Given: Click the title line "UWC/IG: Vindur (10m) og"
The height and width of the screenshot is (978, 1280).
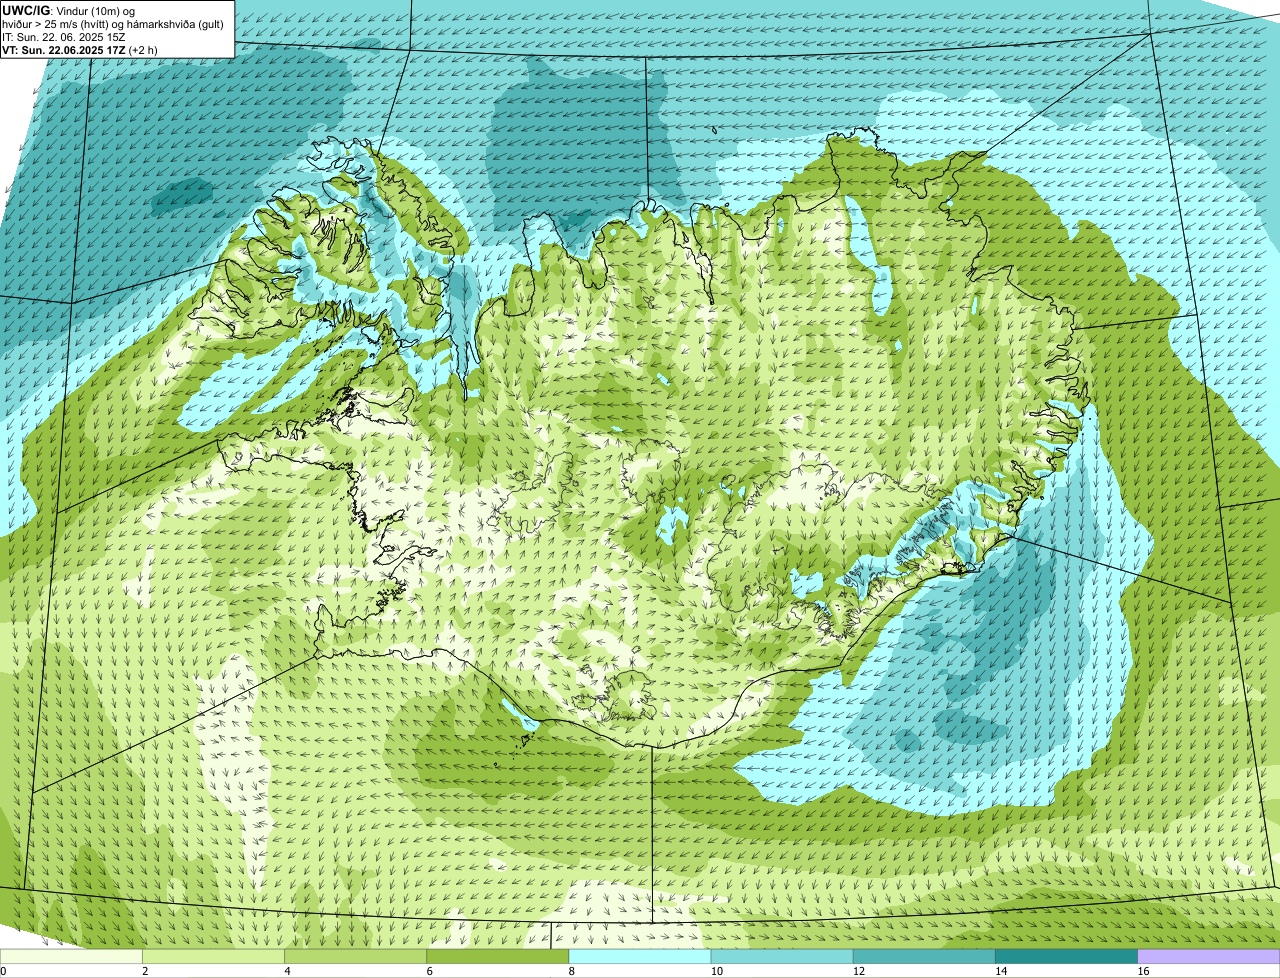Looking at the screenshot, I should pos(69,10).
